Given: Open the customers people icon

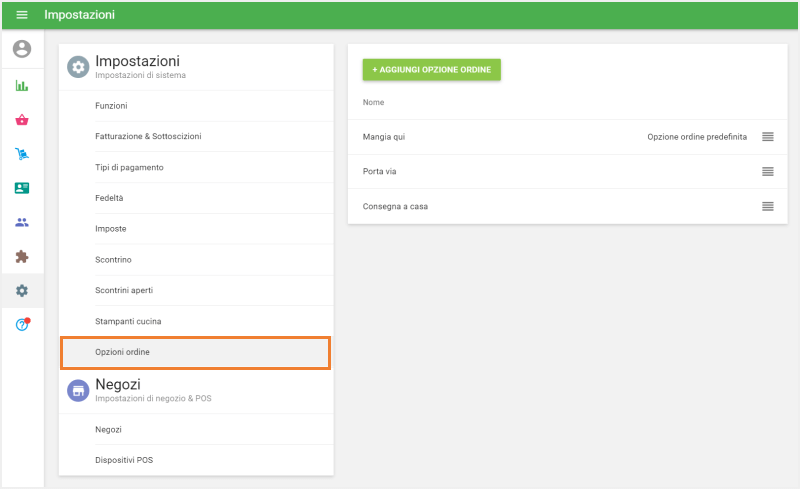Looking at the screenshot, I should pos(22,222).
